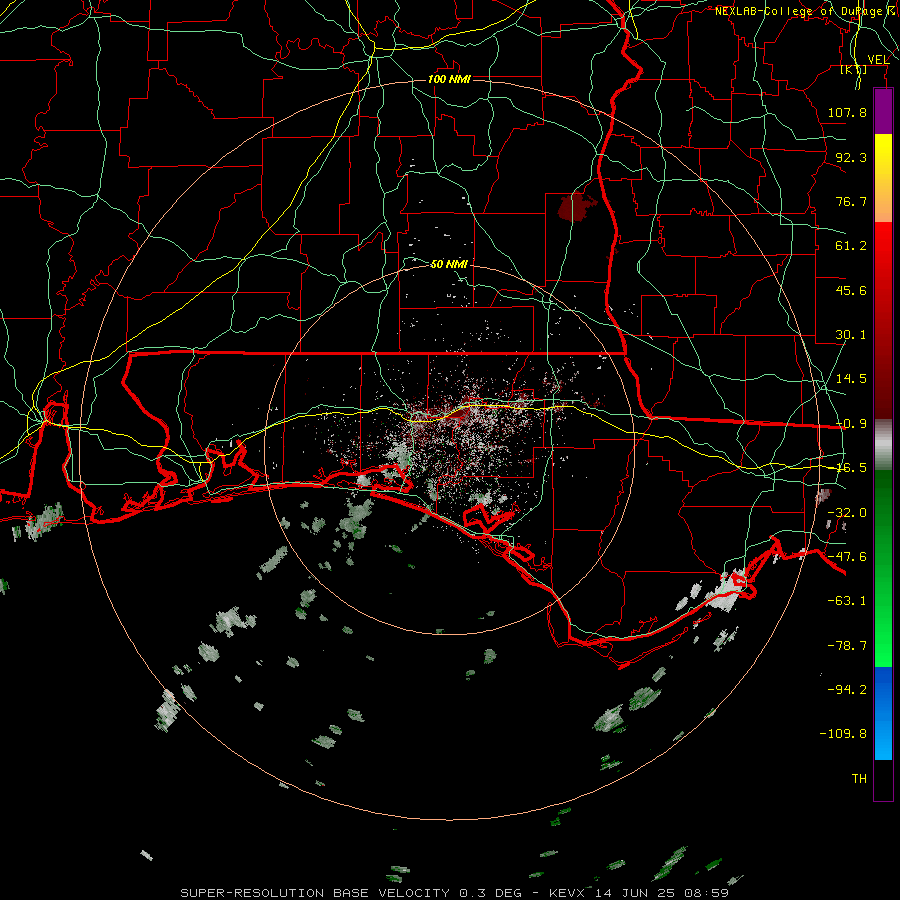Select the 14.5 legend value
Image resolution: width=900 pixels, height=900 pixels.
pos(851,379)
